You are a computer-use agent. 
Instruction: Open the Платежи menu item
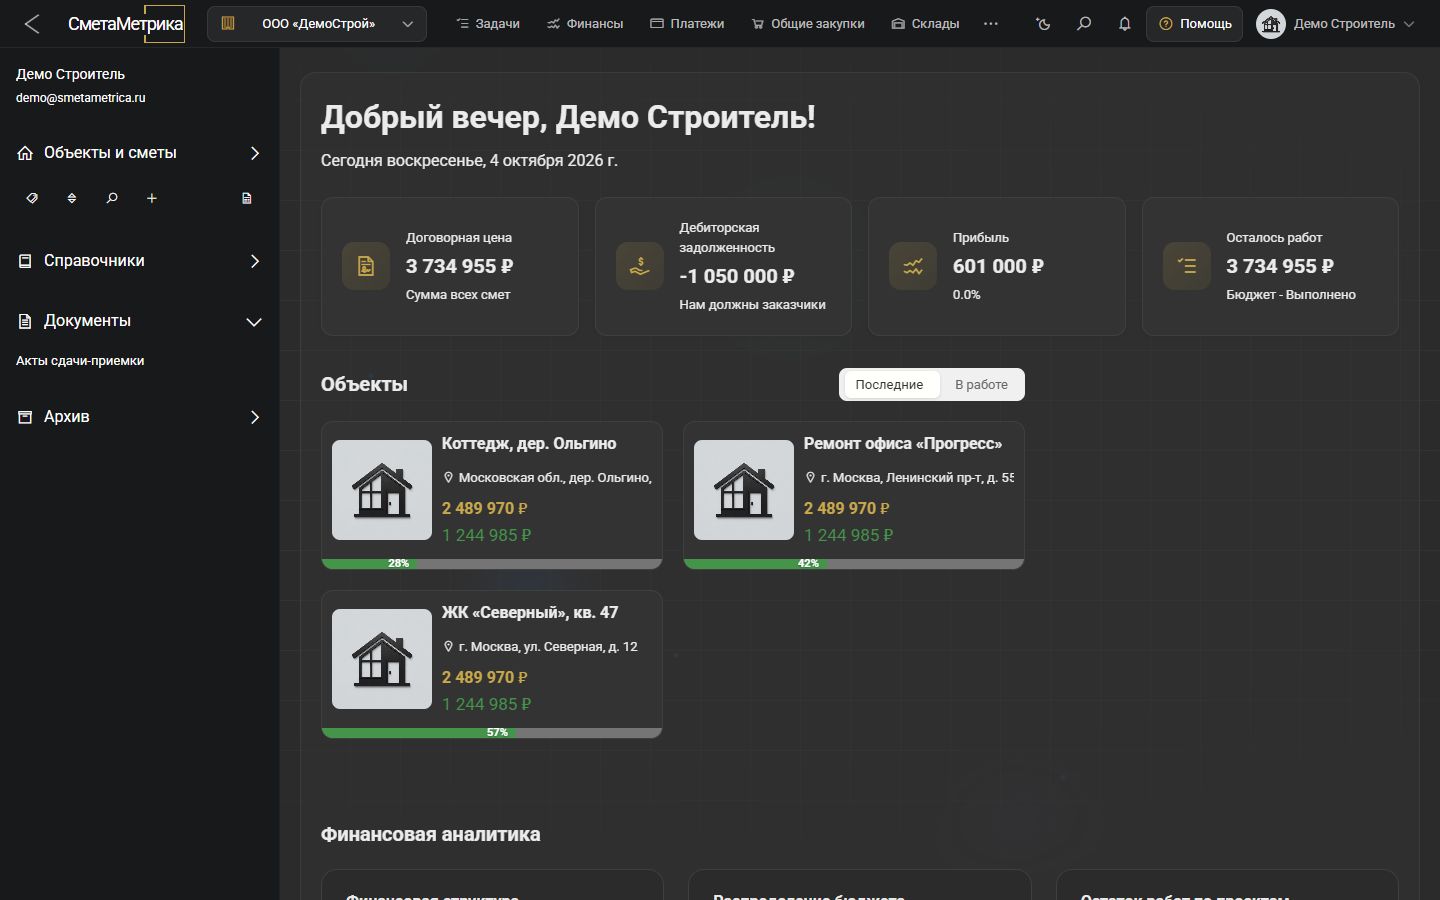point(687,24)
